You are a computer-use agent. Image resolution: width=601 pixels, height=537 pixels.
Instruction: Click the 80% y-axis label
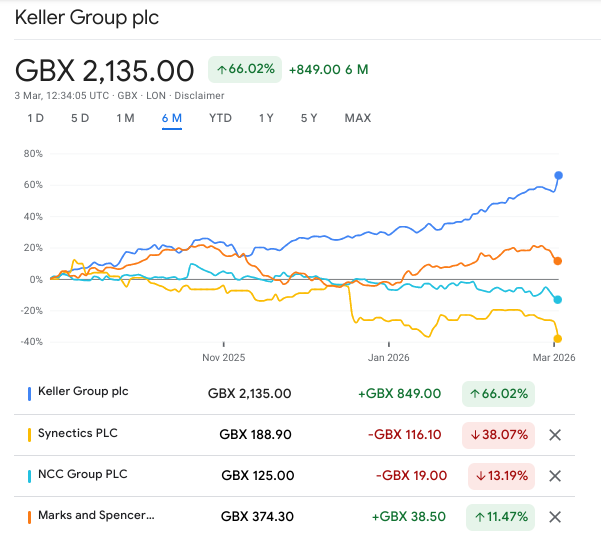click(33, 154)
